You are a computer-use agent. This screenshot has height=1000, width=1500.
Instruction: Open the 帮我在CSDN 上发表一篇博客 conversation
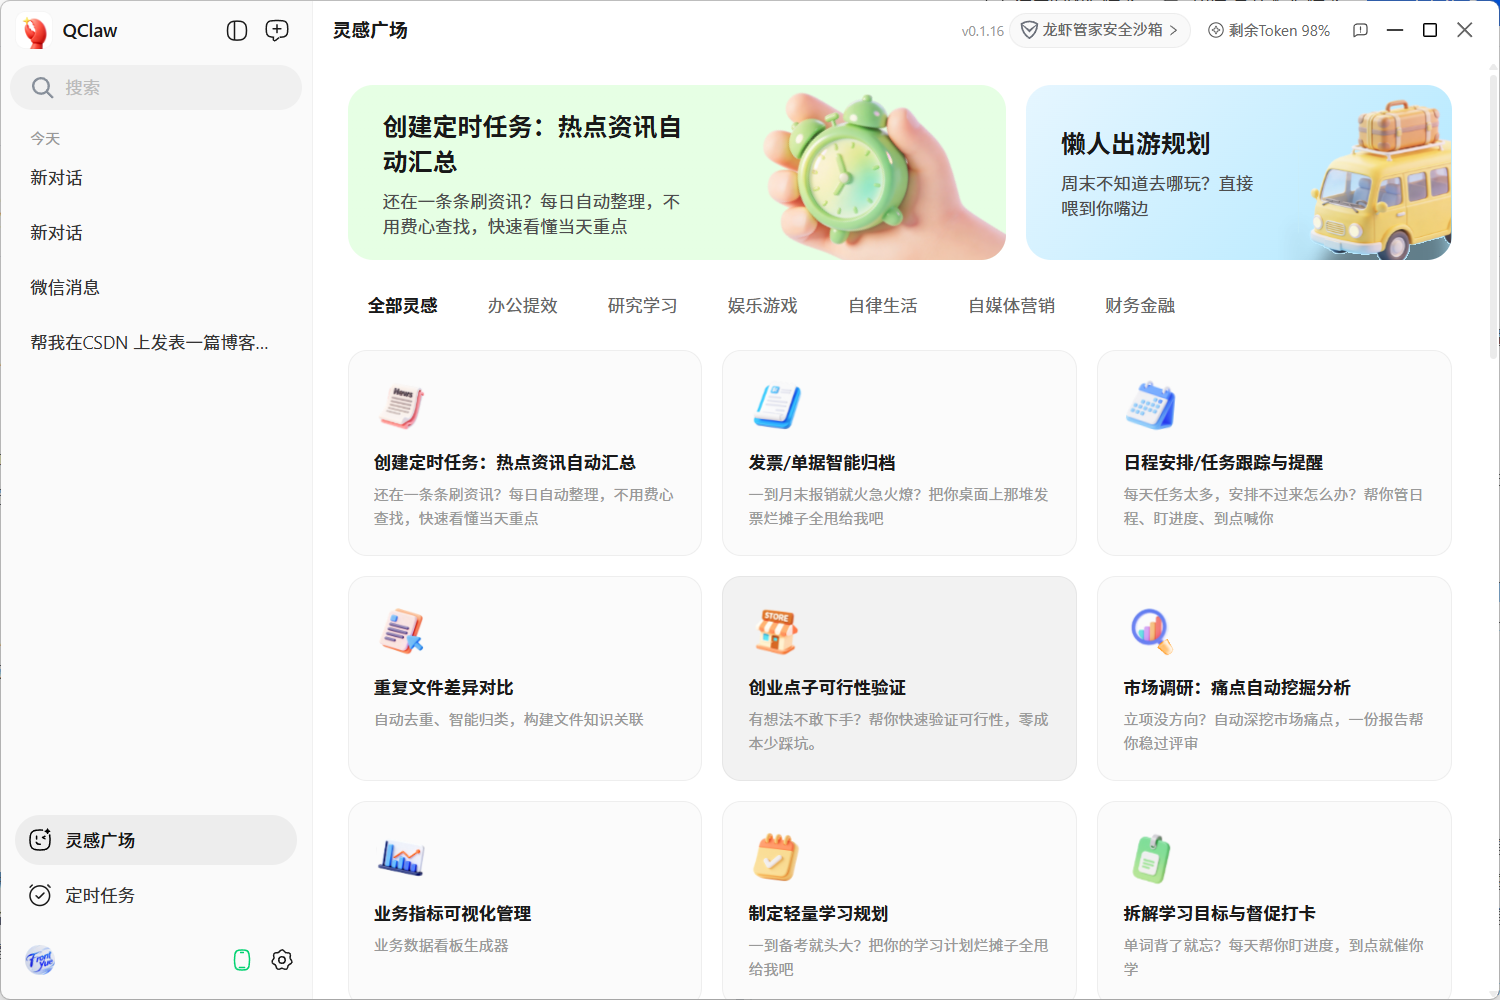click(156, 343)
